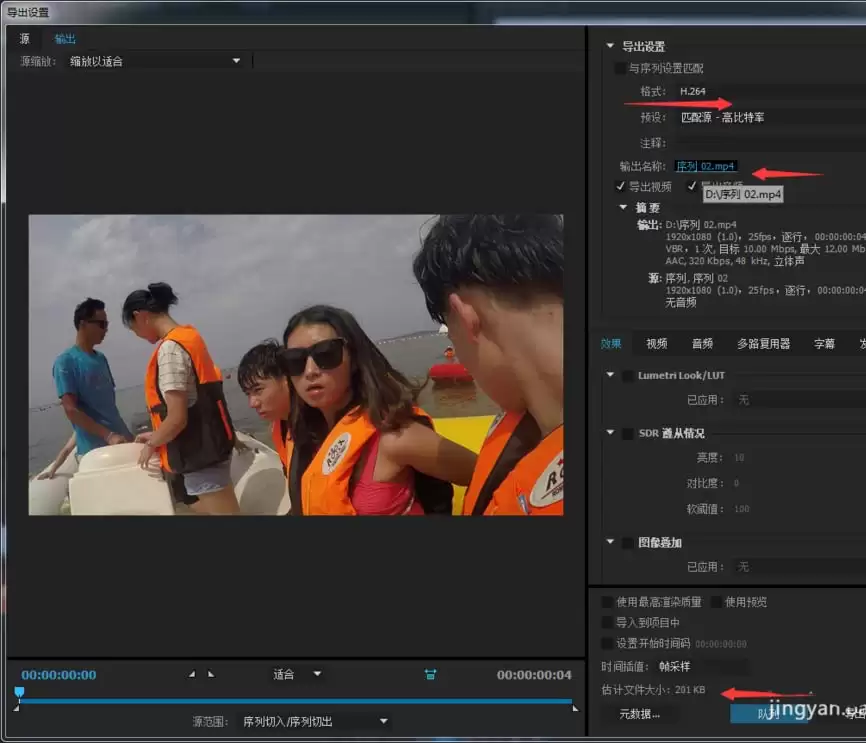Image resolution: width=866 pixels, height=743 pixels.
Task: Toggle the 导出视频 checkbox
Action: pos(620,187)
